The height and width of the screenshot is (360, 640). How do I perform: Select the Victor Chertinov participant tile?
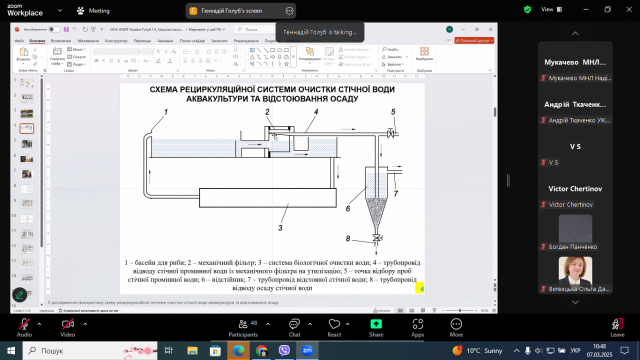click(x=575, y=189)
